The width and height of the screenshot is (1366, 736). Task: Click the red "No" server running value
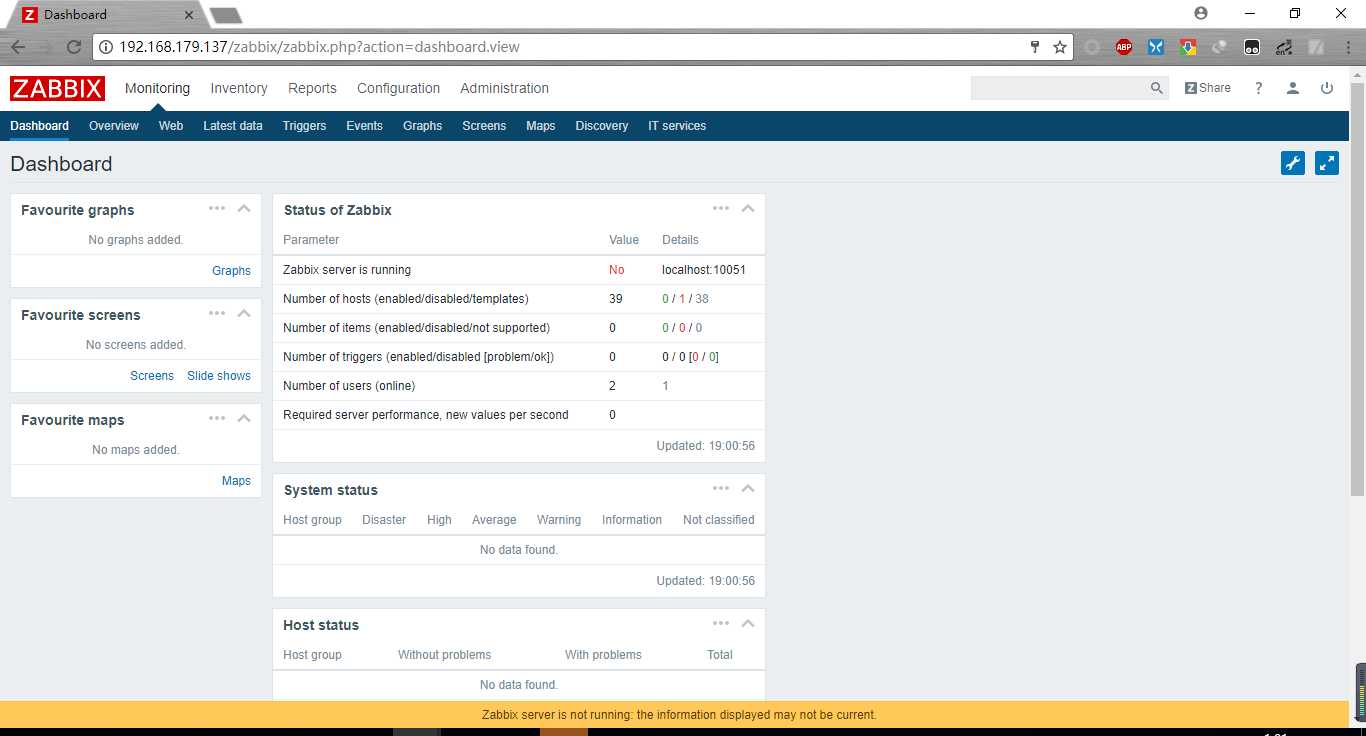(x=616, y=270)
